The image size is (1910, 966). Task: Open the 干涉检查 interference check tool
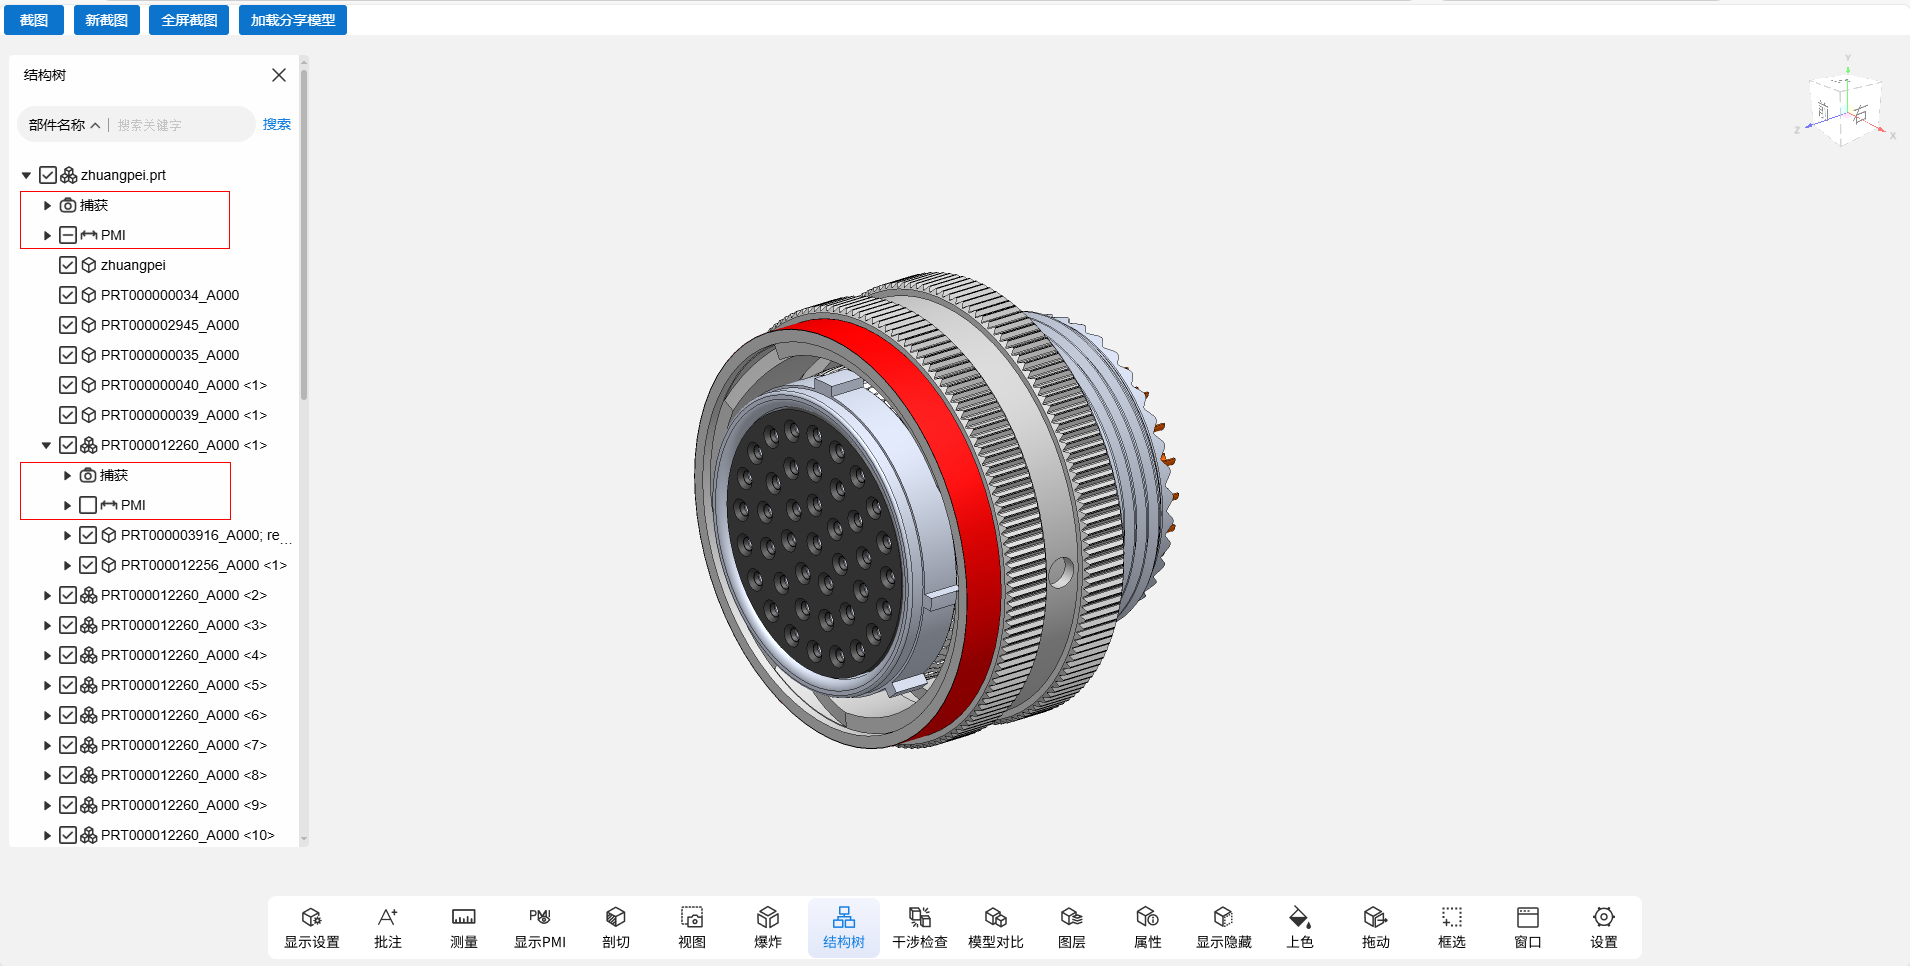point(919,926)
